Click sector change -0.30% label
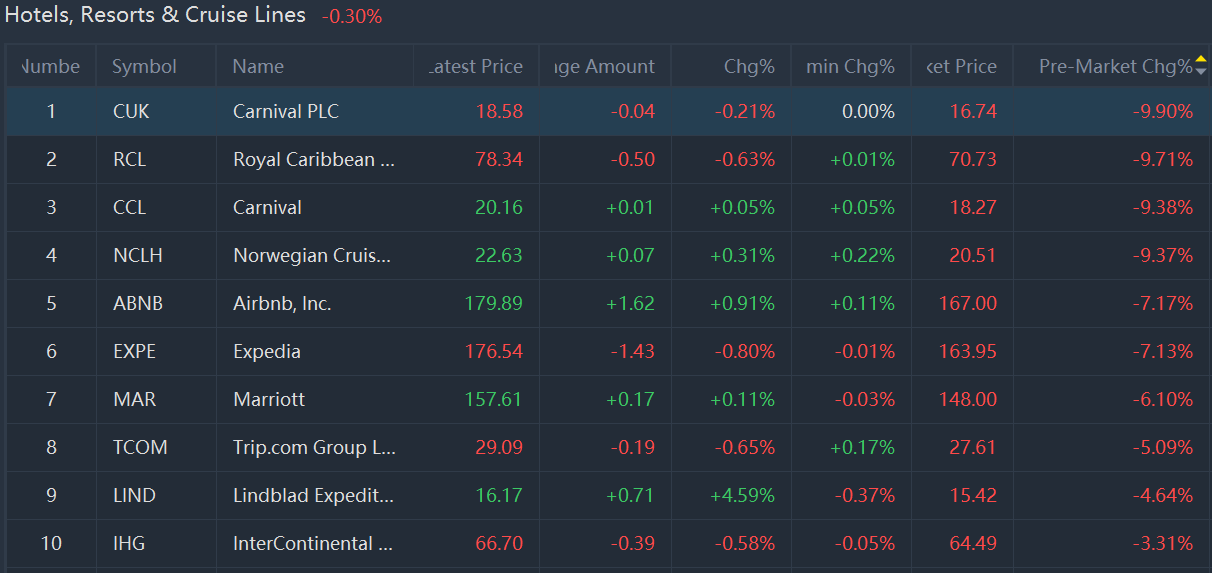1212x573 pixels. (352, 17)
